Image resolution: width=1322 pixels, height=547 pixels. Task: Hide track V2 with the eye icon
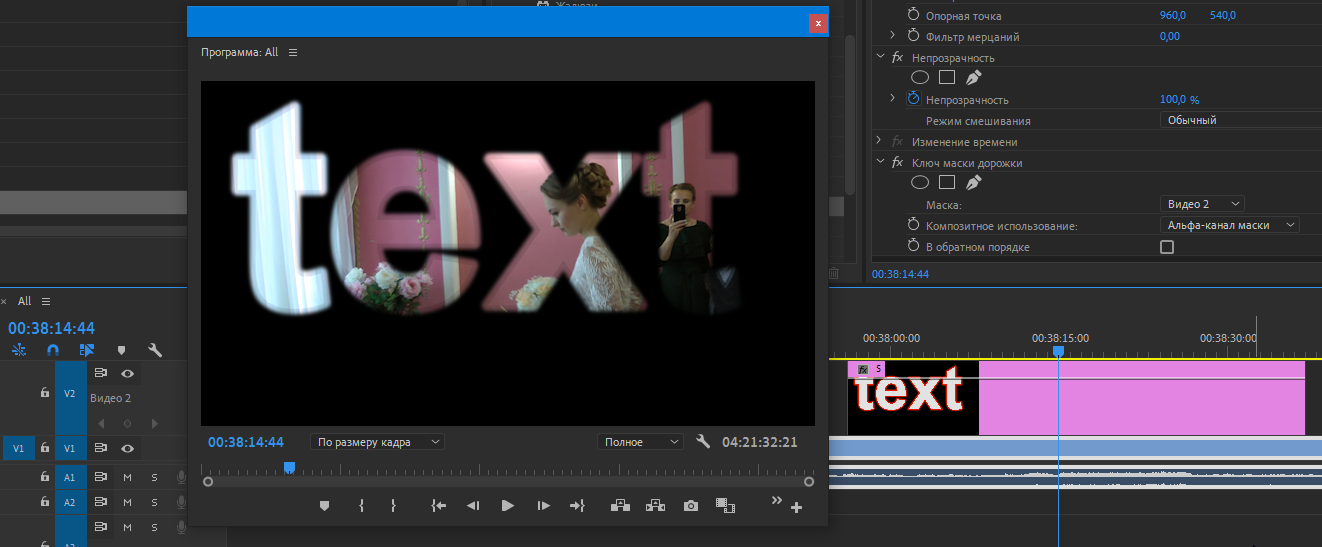point(128,373)
